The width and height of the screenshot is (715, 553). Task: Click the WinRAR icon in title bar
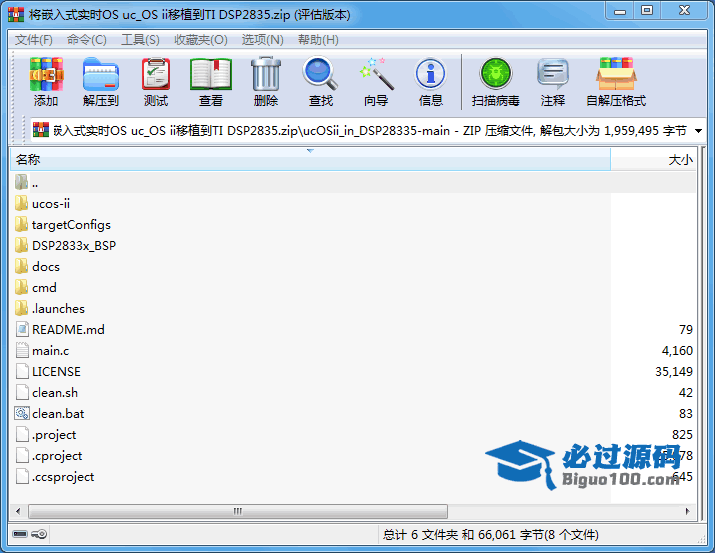(16, 14)
